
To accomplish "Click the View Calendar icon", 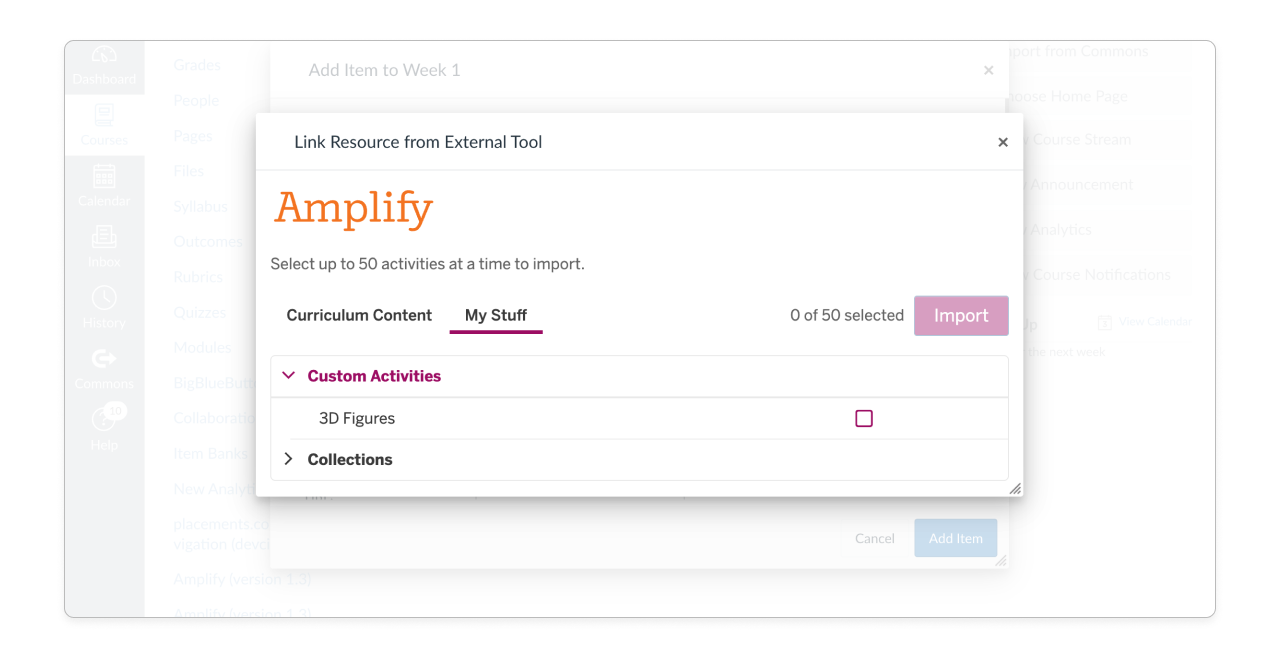I will click(1104, 322).
